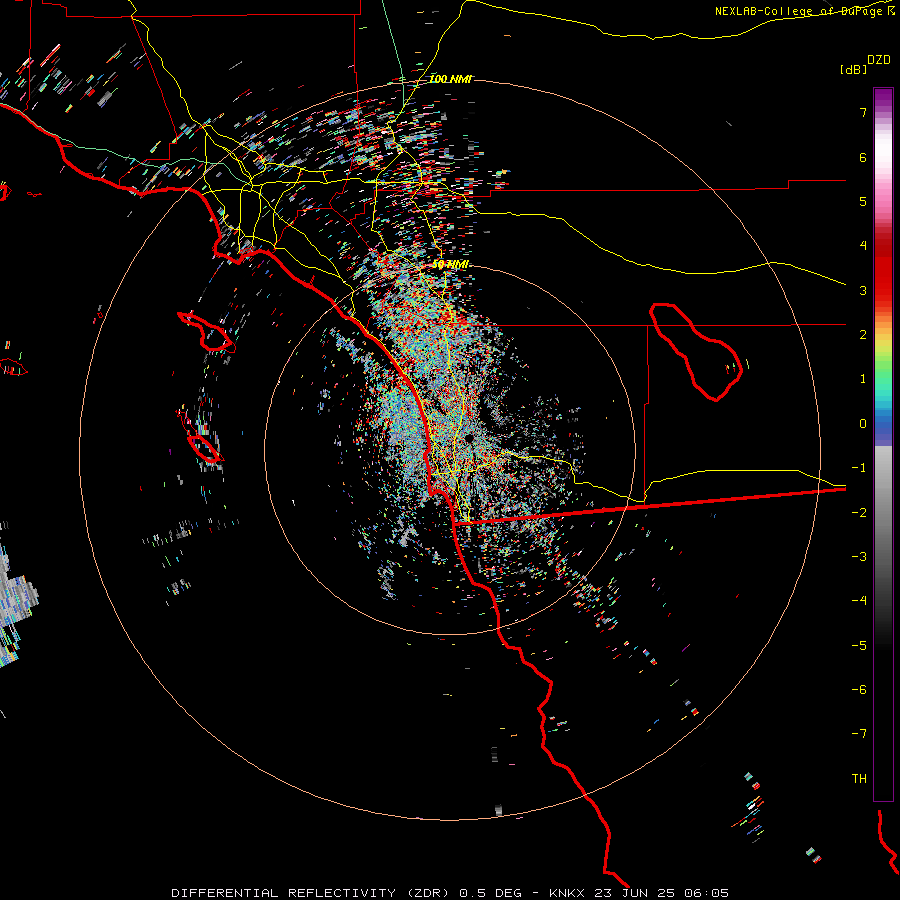The image size is (900, 900).
Task: Click the -3 value on color scale
Action: point(859,557)
